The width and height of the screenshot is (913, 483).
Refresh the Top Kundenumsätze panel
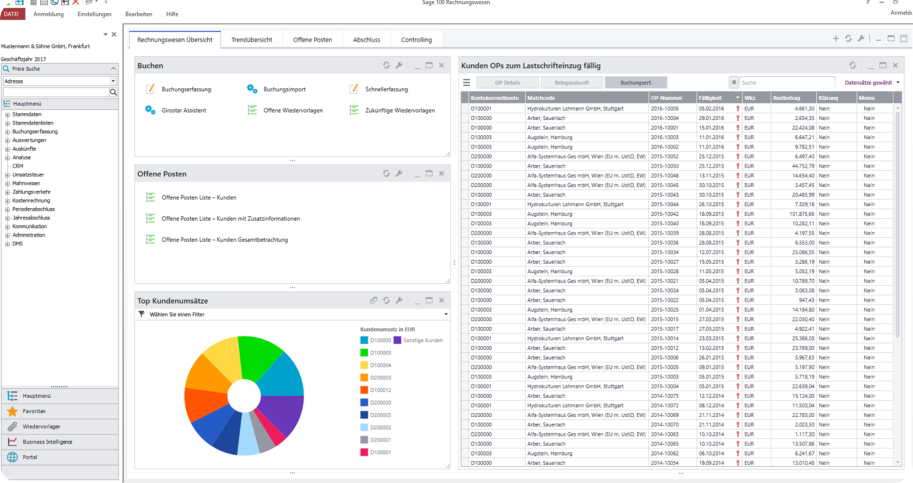pos(386,300)
